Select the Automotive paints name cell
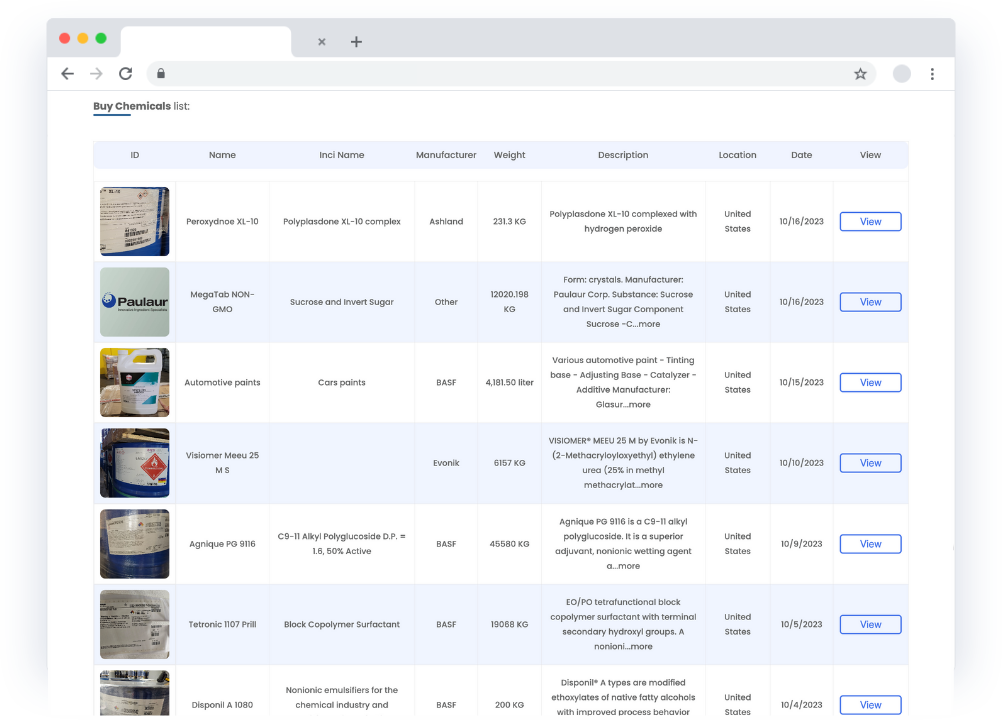The width and height of the screenshot is (1002, 720). (222, 383)
